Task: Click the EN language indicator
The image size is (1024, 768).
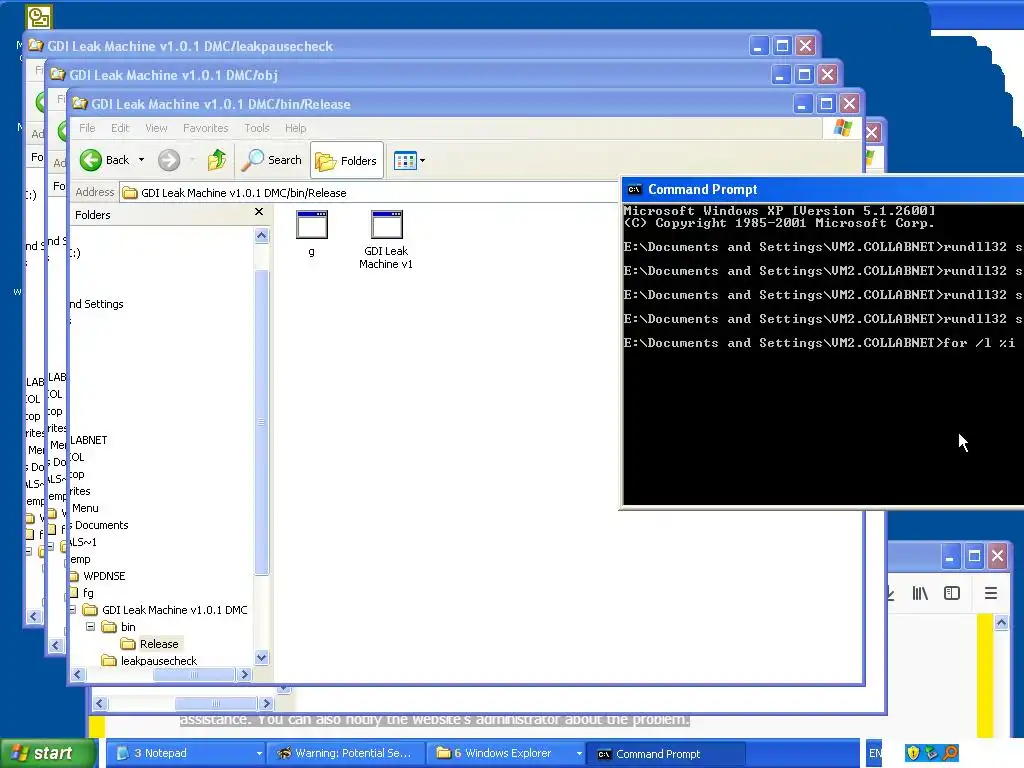Action: [x=874, y=753]
